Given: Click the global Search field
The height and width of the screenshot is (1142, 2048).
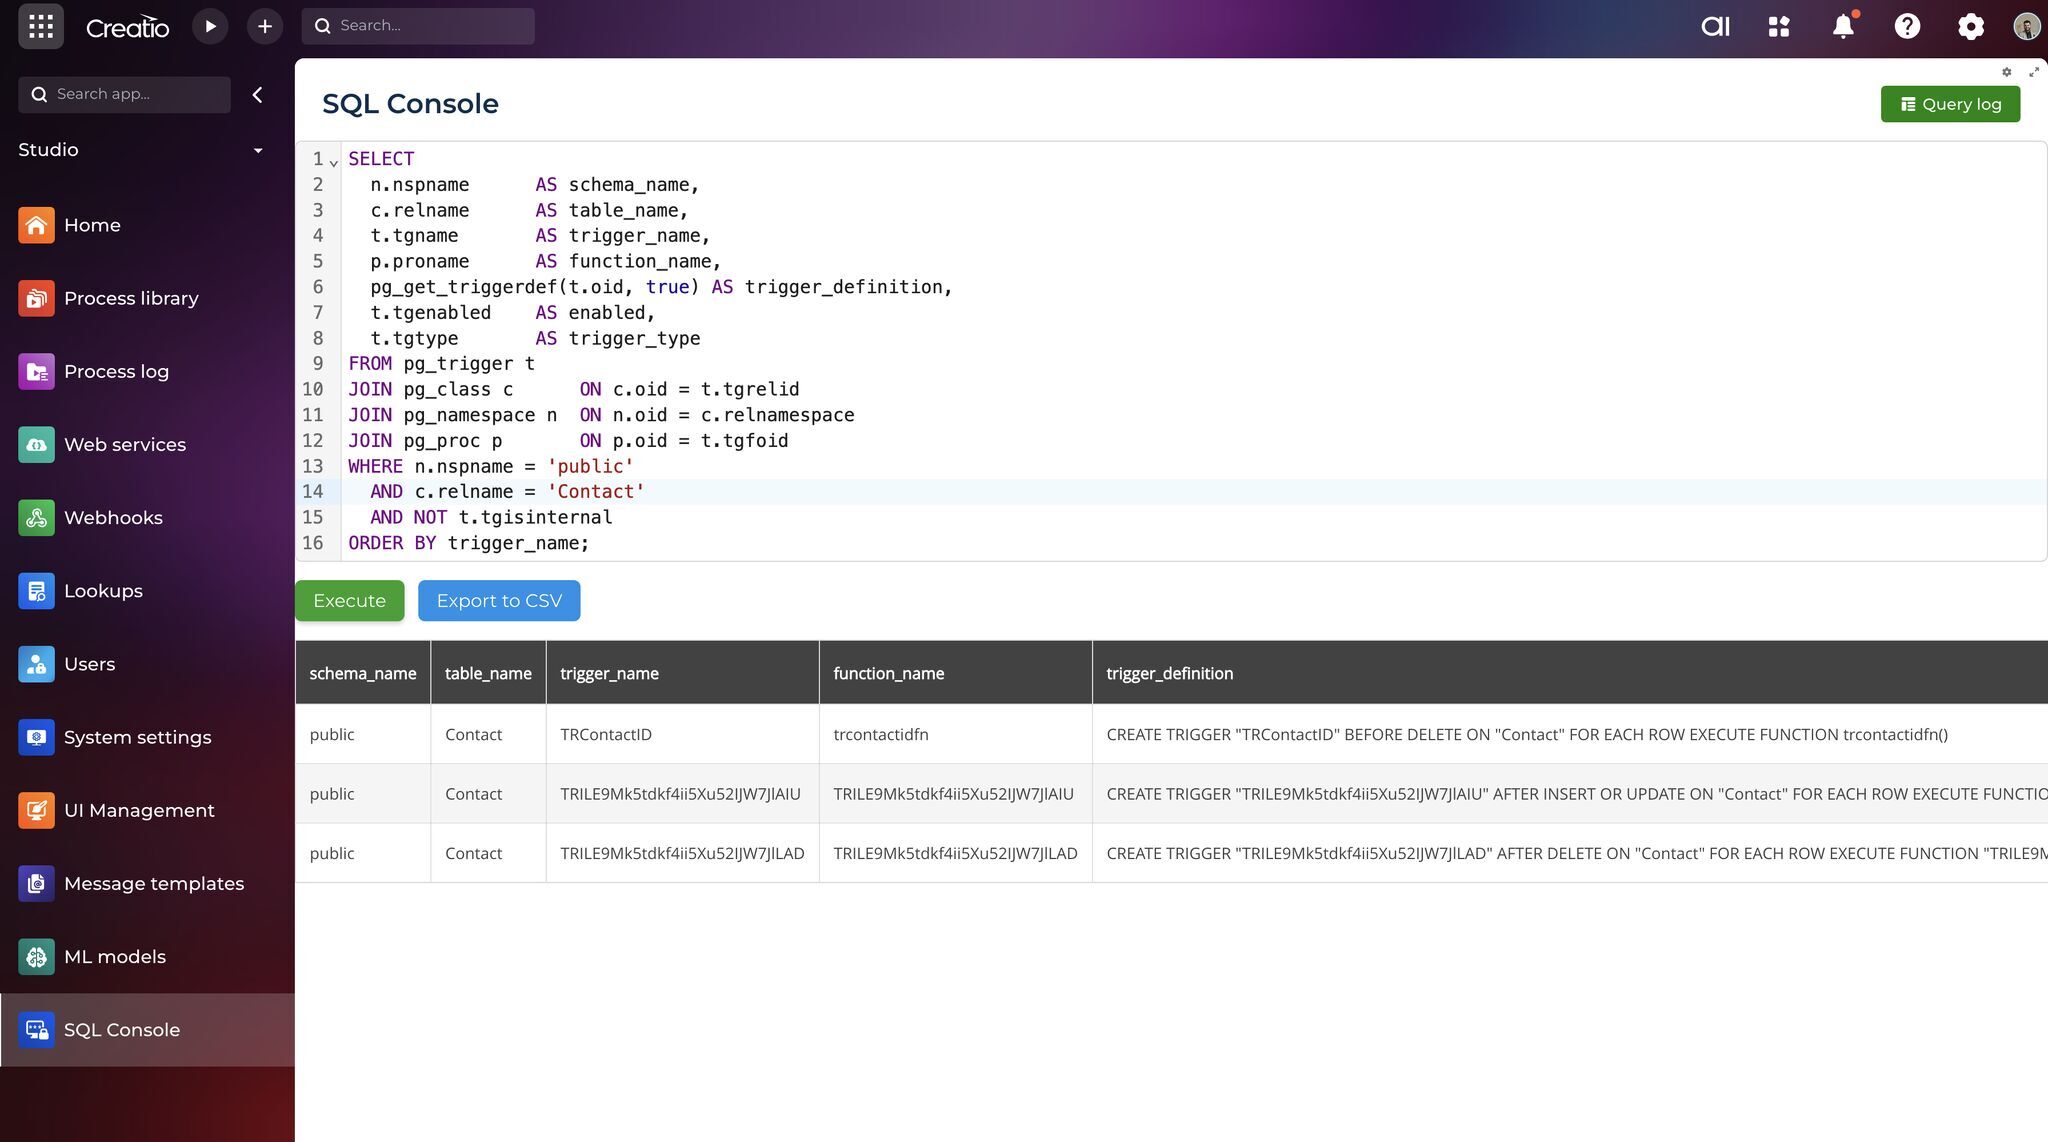Looking at the screenshot, I should coord(430,26).
